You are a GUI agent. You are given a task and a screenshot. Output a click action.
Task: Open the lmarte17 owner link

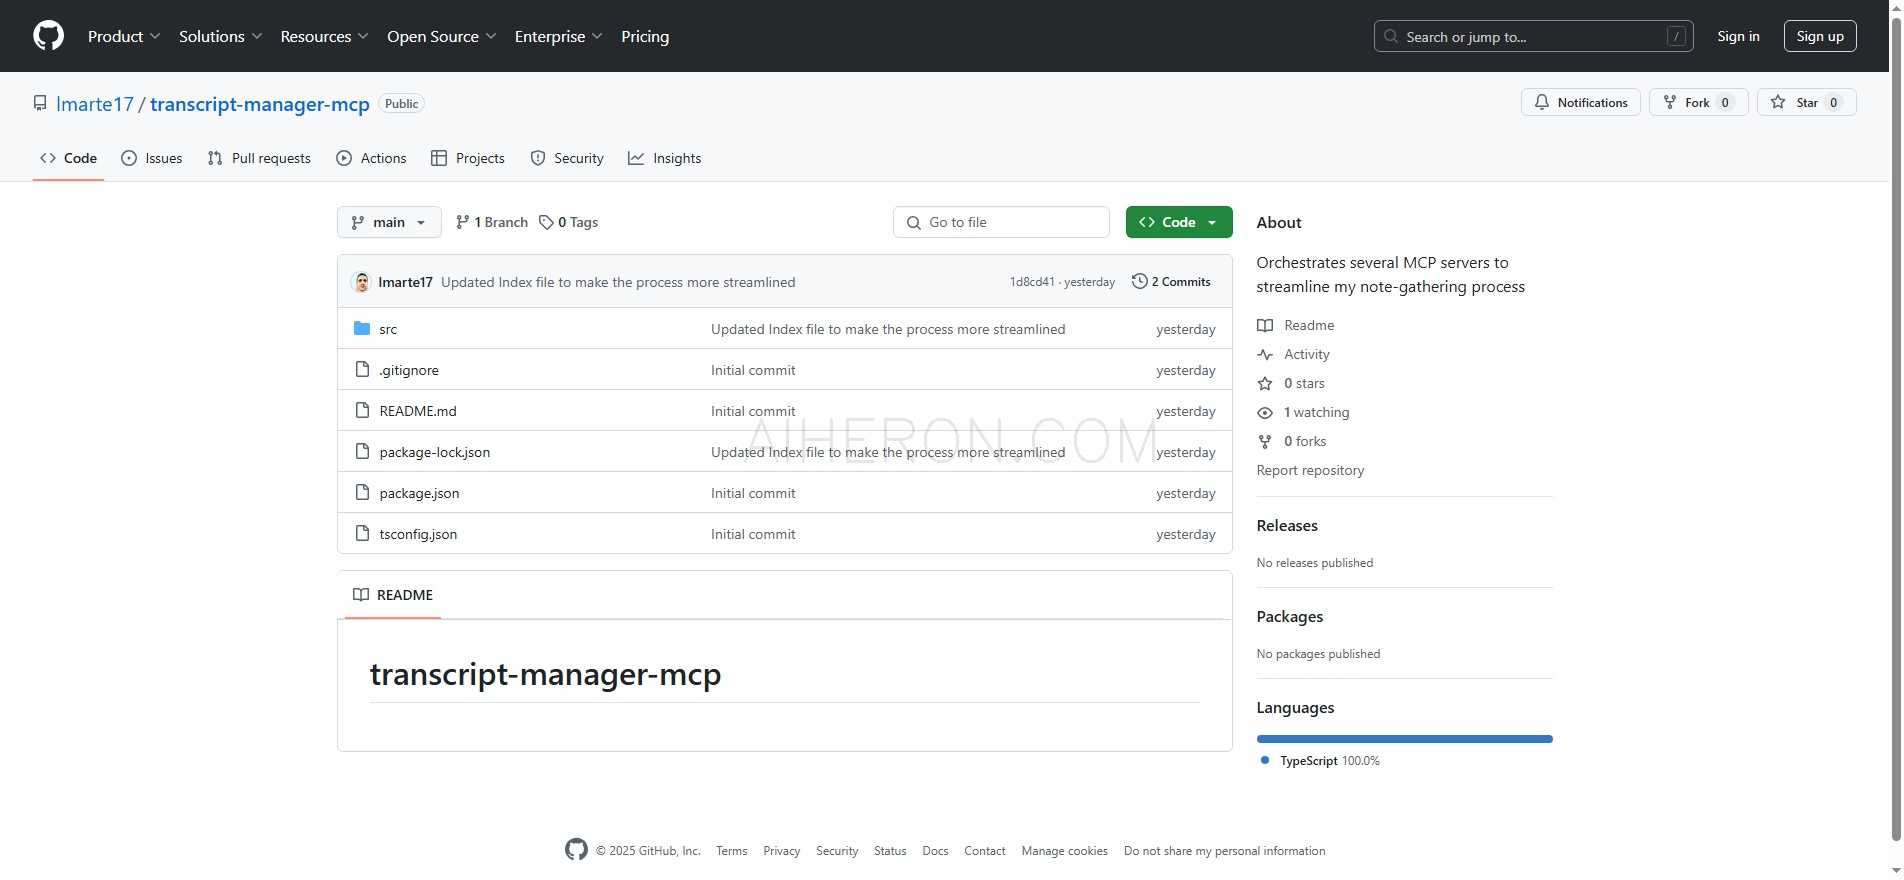tap(95, 104)
